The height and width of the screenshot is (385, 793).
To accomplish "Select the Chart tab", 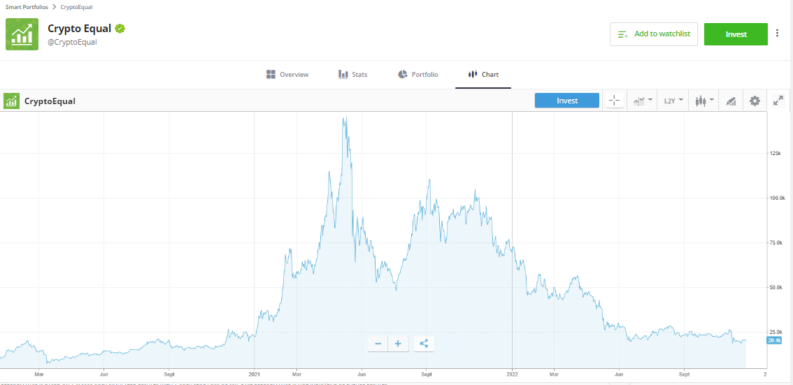I will point(483,74).
